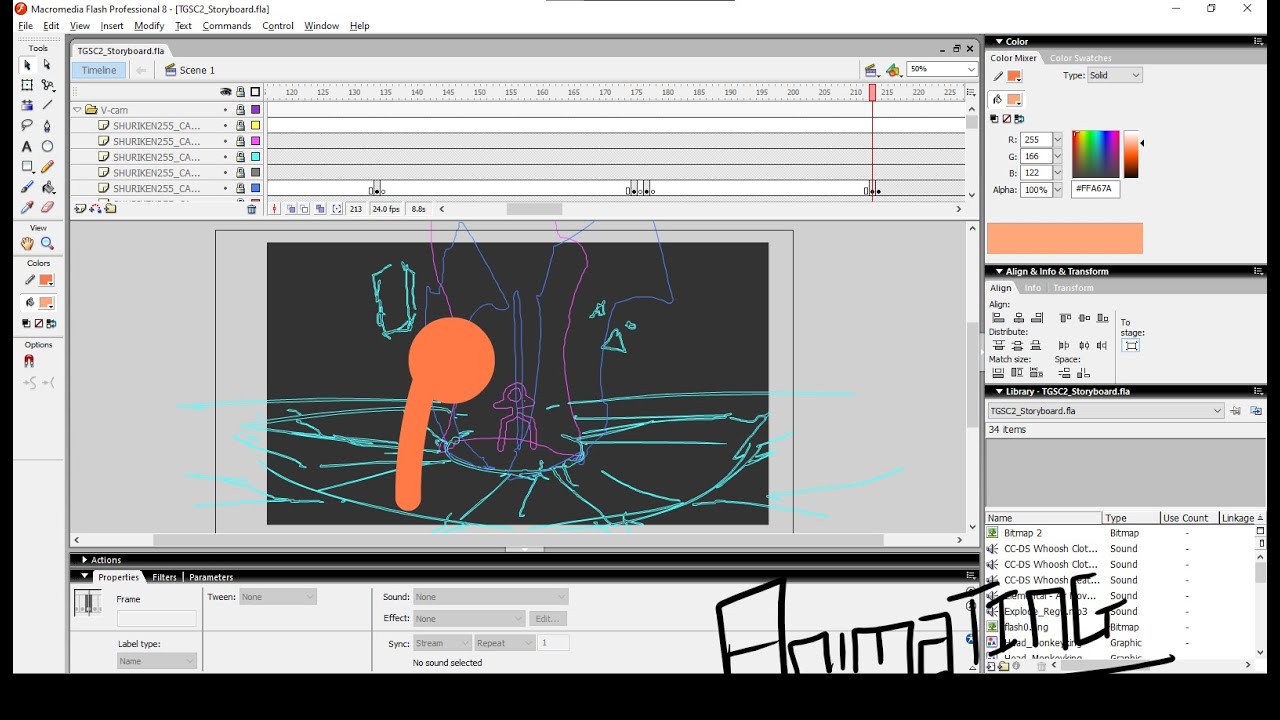Click the Align left edge icon

(x=998, y=318)
